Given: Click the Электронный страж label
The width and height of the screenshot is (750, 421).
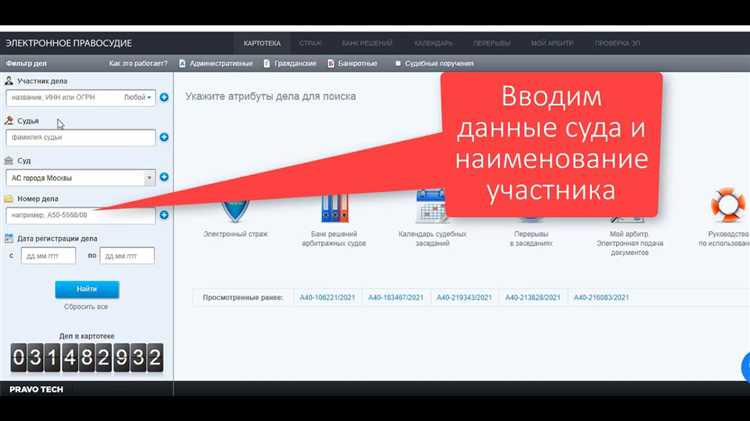Looking at the screenshot, I should point(235,234).
